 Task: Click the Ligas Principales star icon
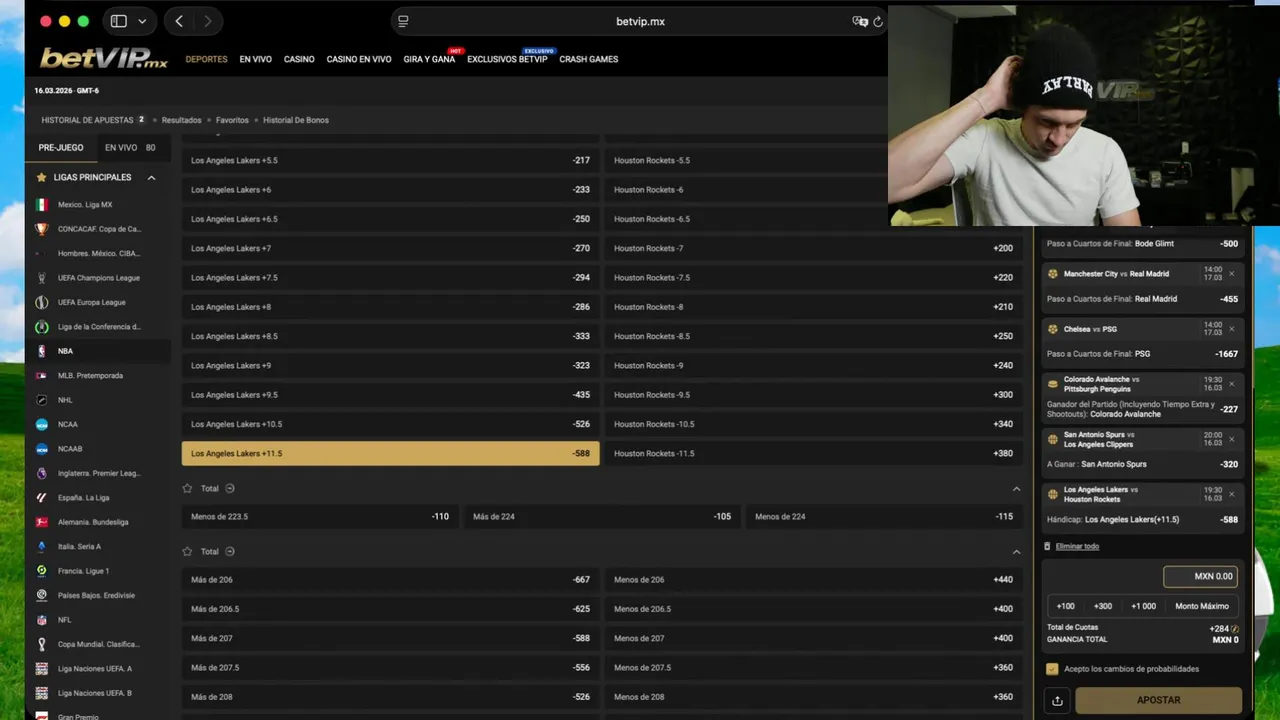(x=41, y=177)
